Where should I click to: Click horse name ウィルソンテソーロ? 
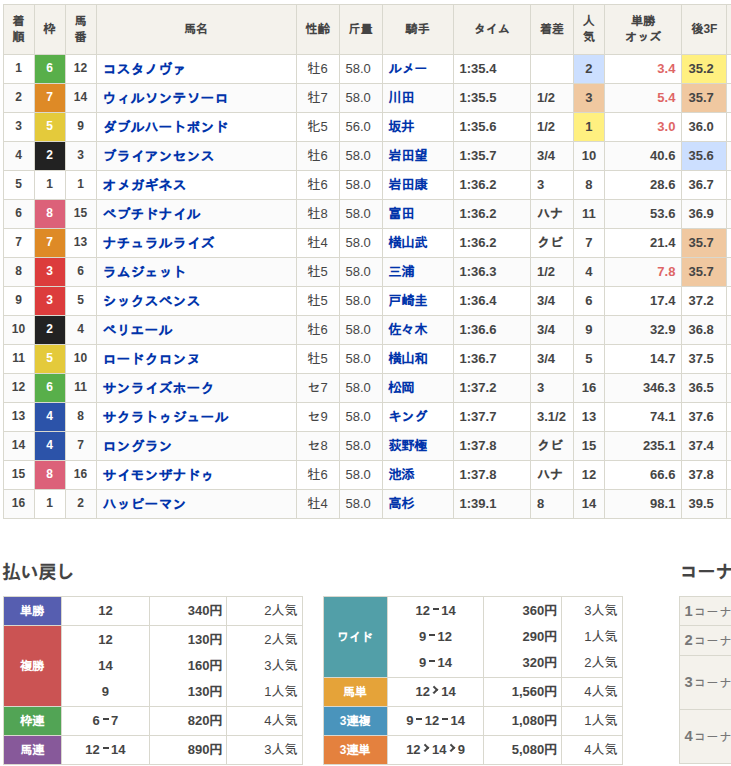click(x=165, y=98)
